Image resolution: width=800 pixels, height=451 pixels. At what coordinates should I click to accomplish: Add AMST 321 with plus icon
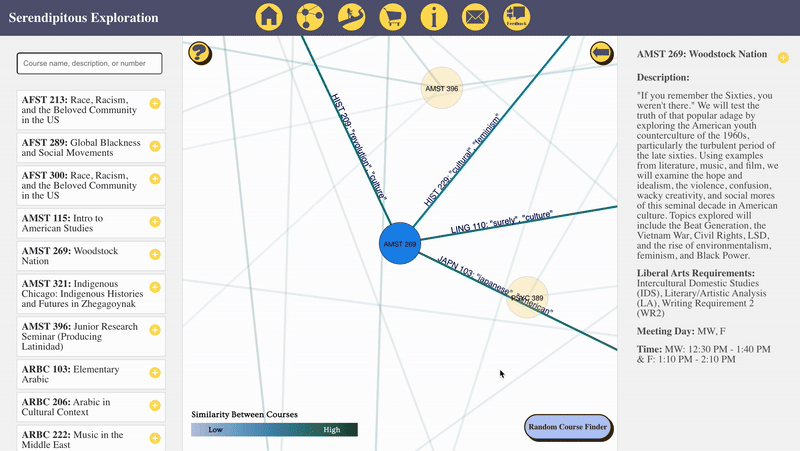click(155, 287)
